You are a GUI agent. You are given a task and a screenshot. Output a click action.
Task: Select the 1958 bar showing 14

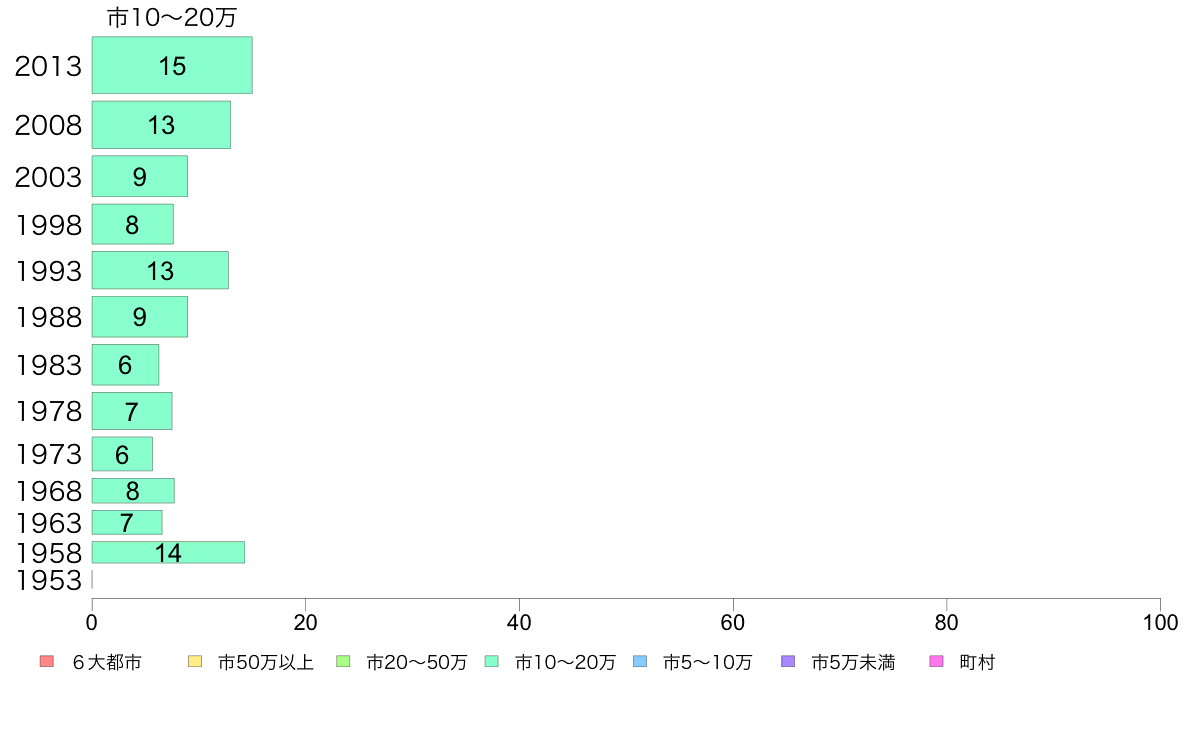tap(168, 553)
